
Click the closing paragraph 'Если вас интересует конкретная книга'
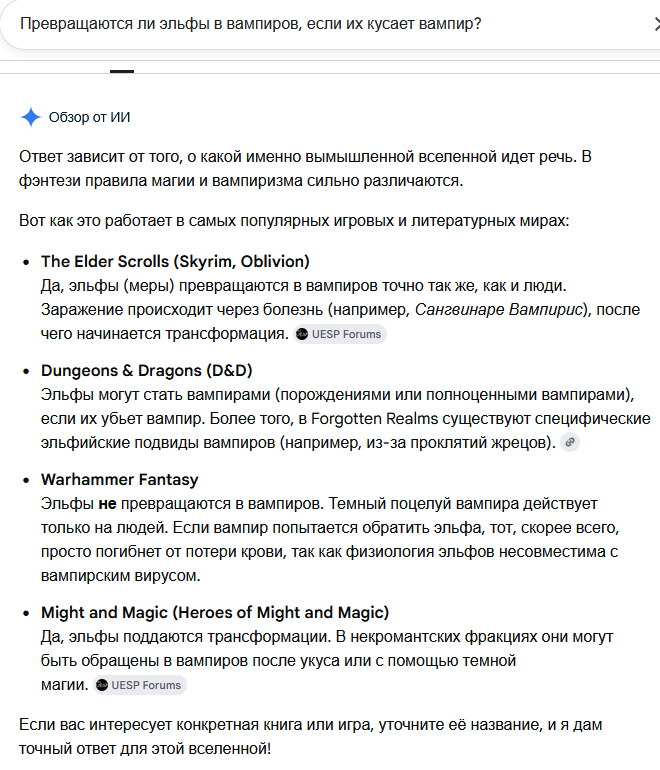coord(310,737)
